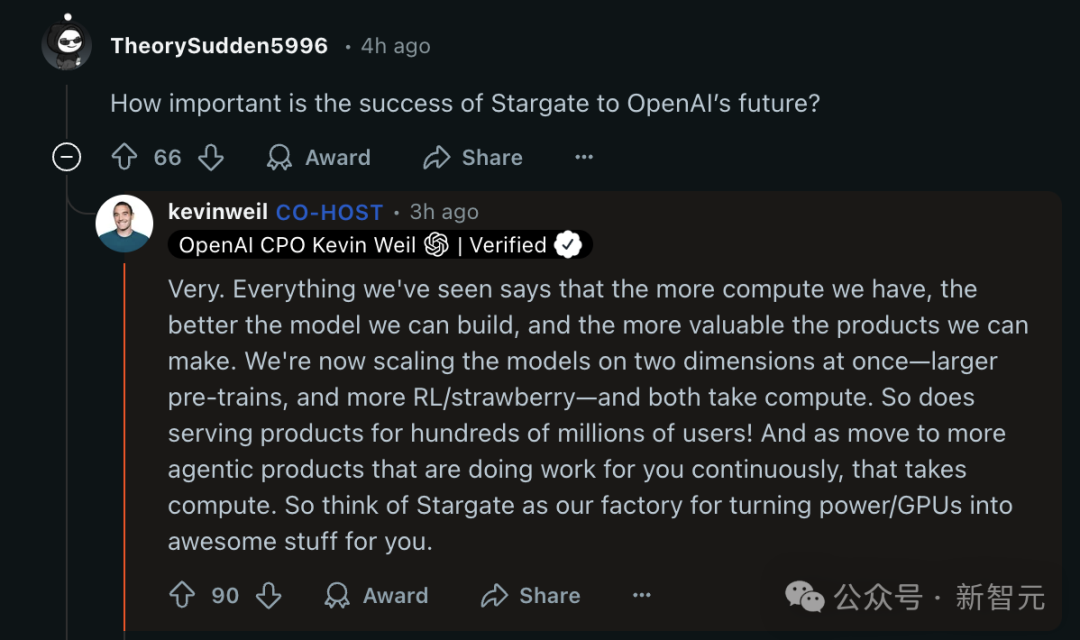Click TheorySudden5996's avatar image
Viewport: 1080px width, 640px height.
click(x=67, y=44)
